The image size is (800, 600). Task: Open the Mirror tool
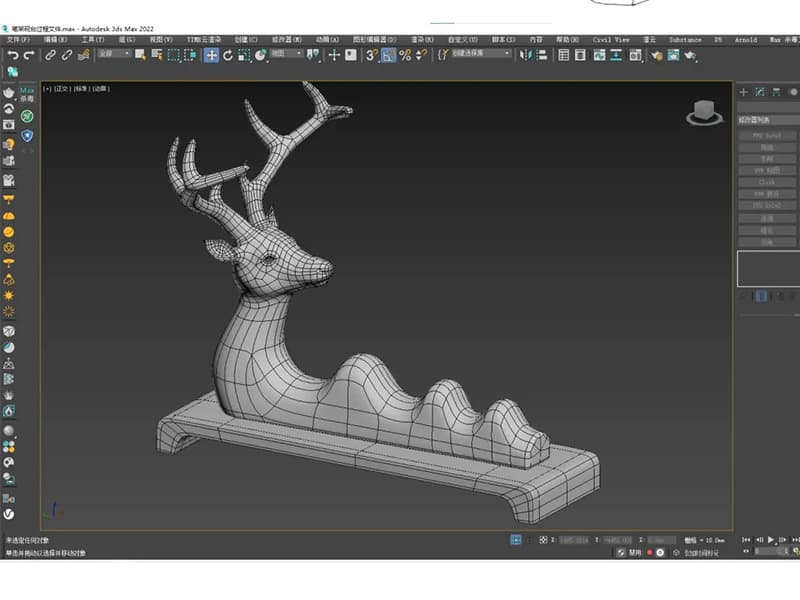coord(527,55)
